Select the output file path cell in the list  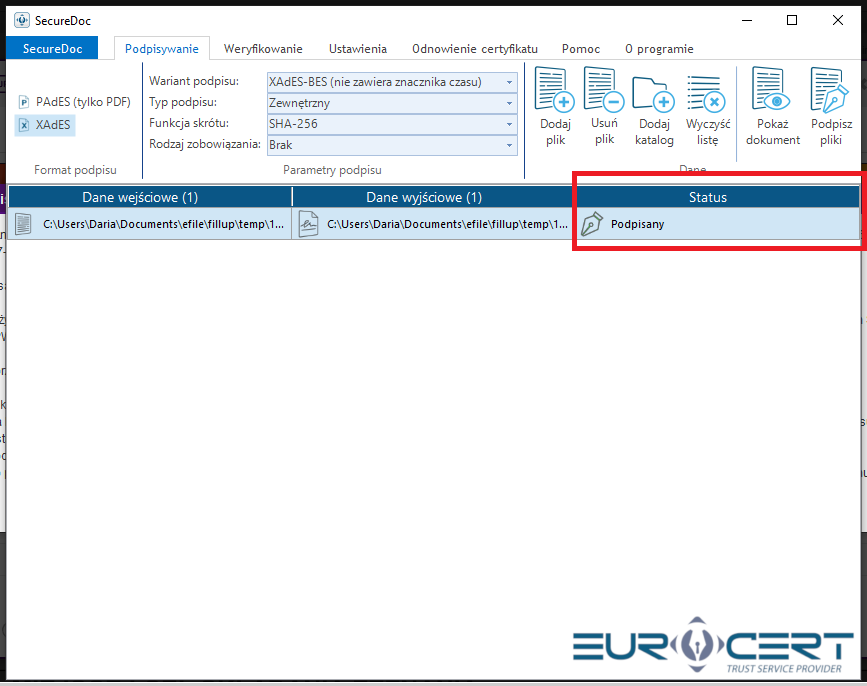(432, 224)
